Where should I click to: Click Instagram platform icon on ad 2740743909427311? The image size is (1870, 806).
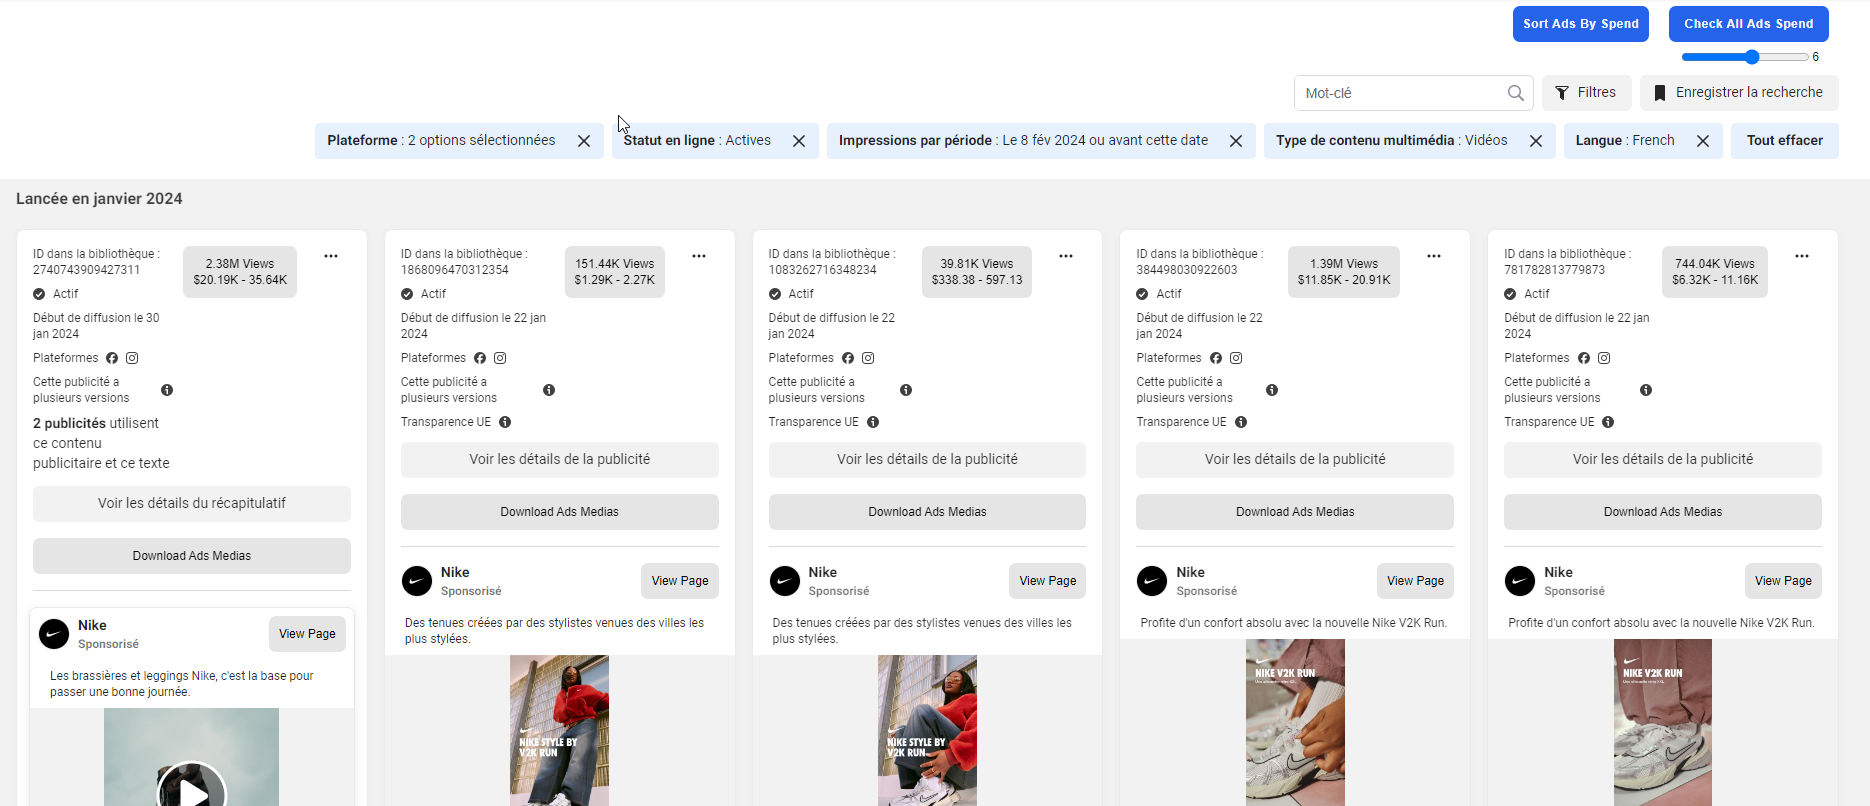point(132,358)
